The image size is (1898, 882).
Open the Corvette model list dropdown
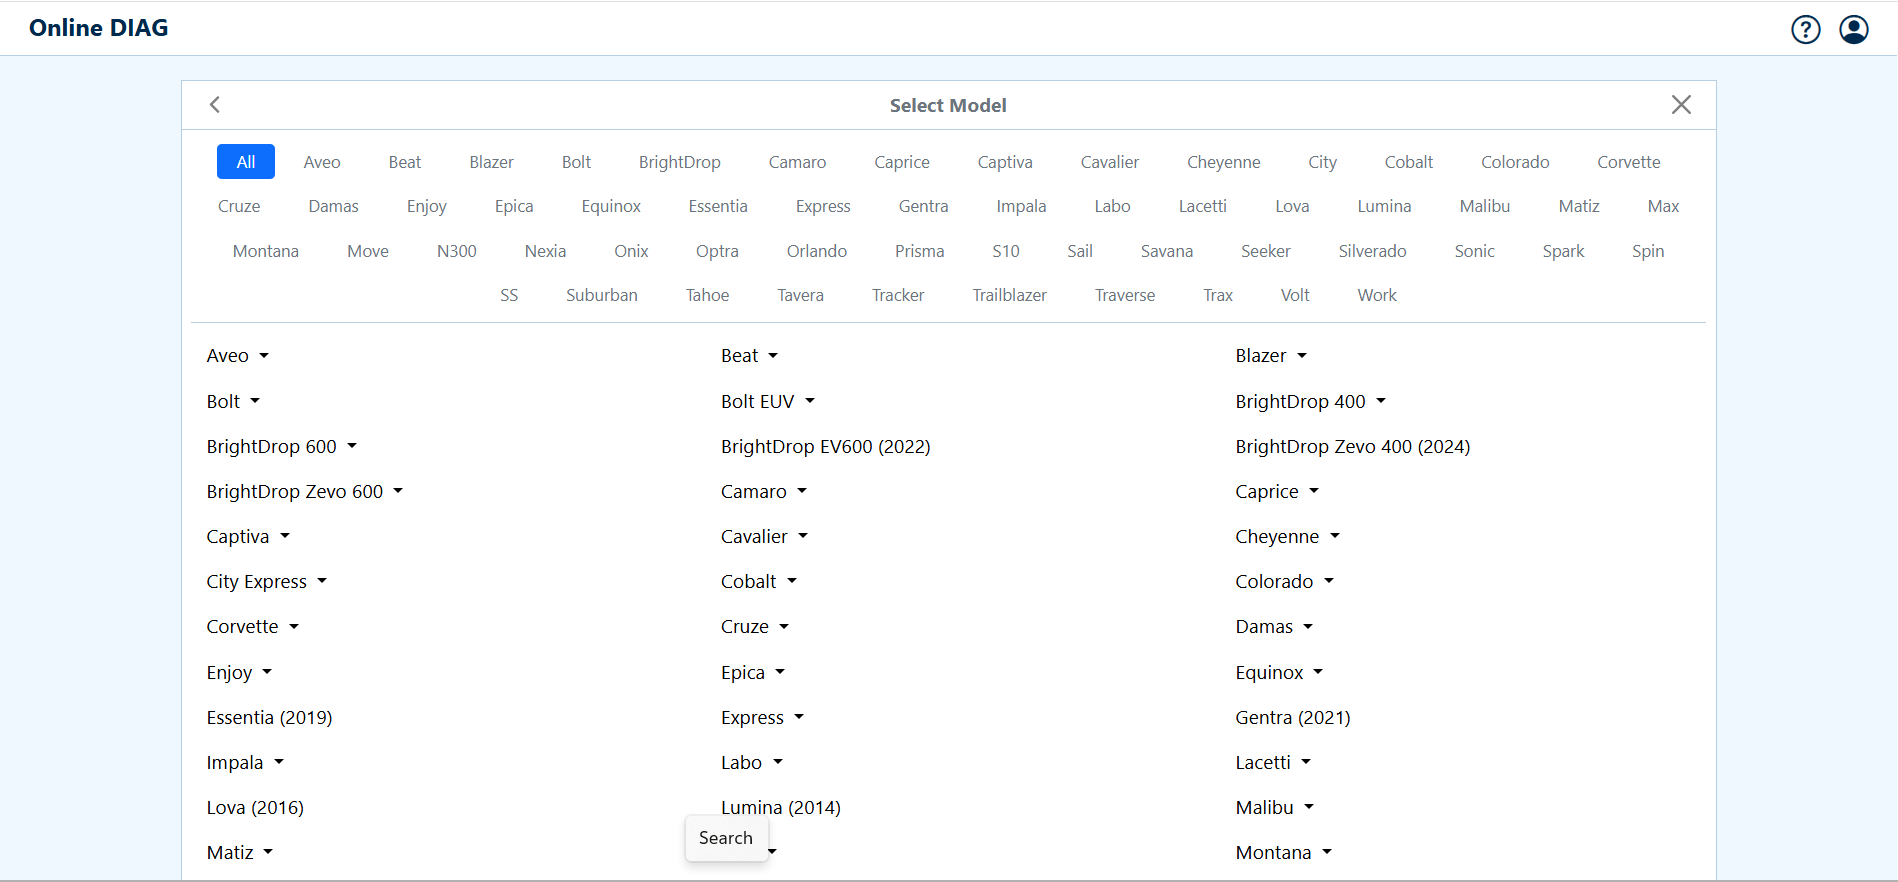(253, 626)
